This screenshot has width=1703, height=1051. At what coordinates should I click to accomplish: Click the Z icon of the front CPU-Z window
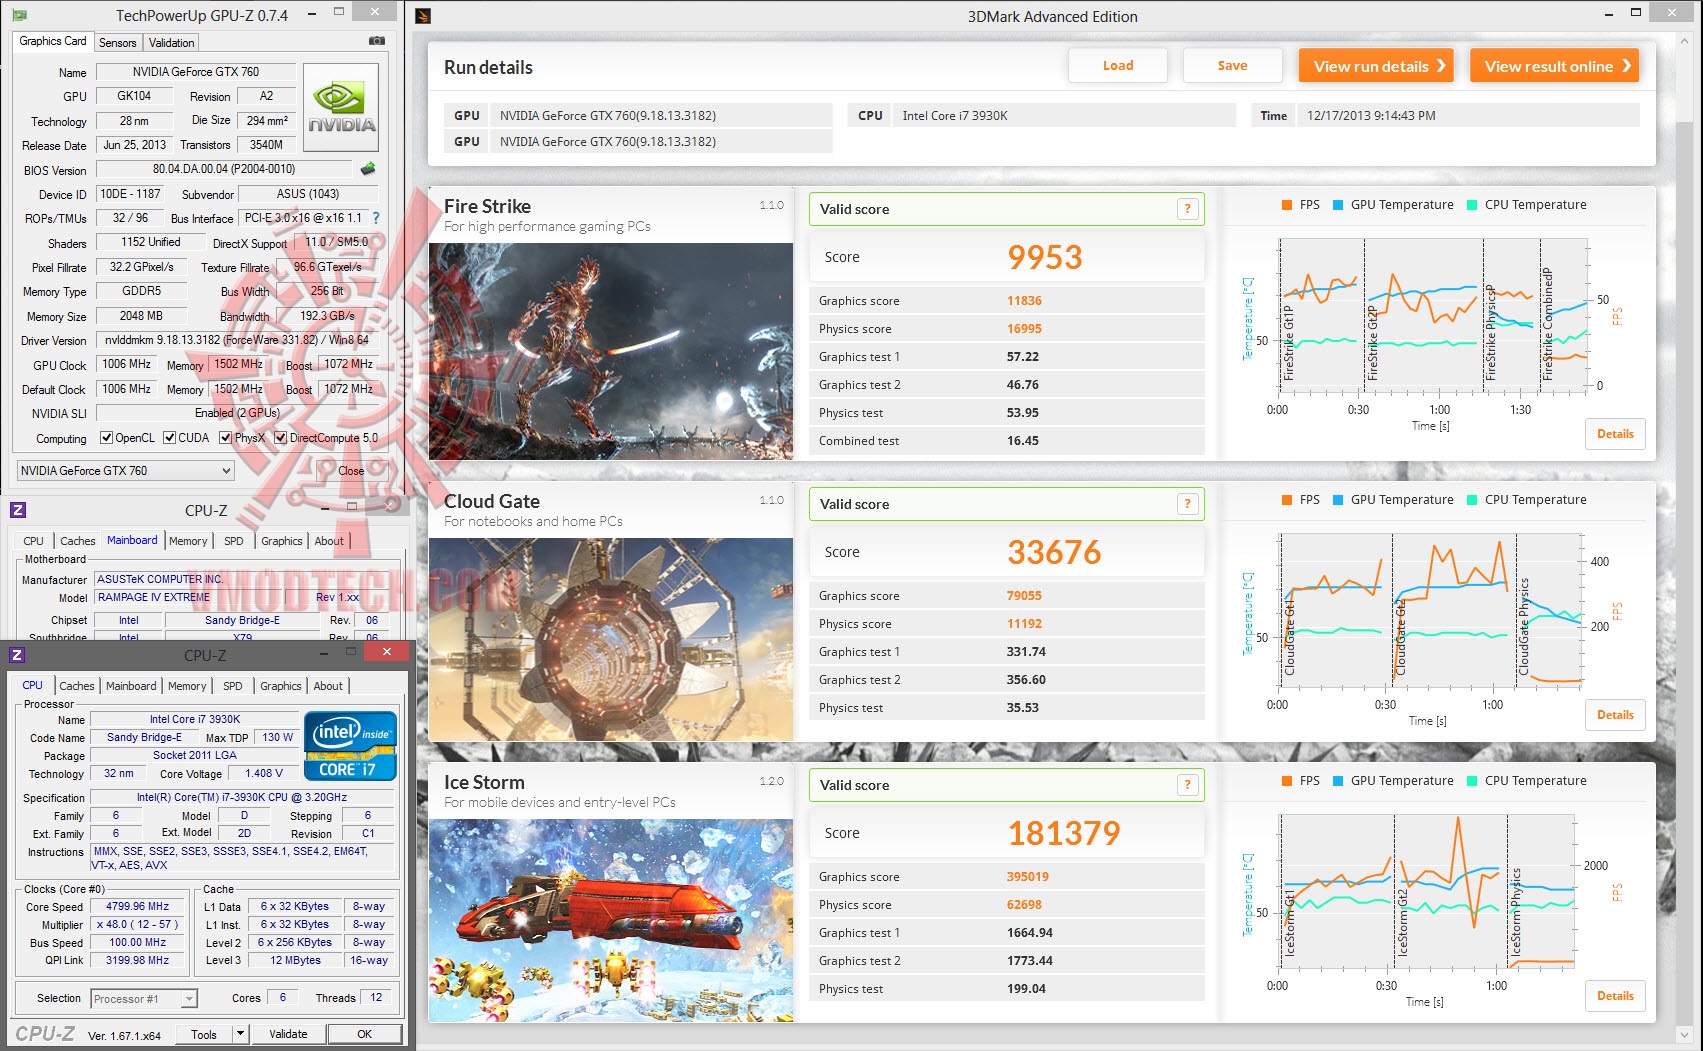tap(17, 655)
